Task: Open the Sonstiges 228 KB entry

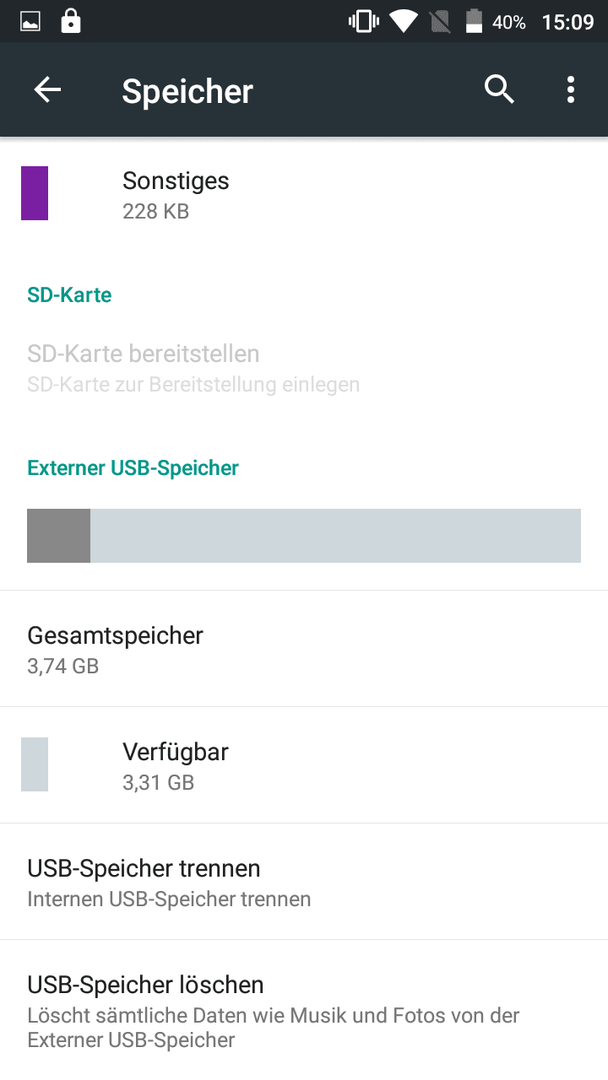Action: [x=304, y=194]
